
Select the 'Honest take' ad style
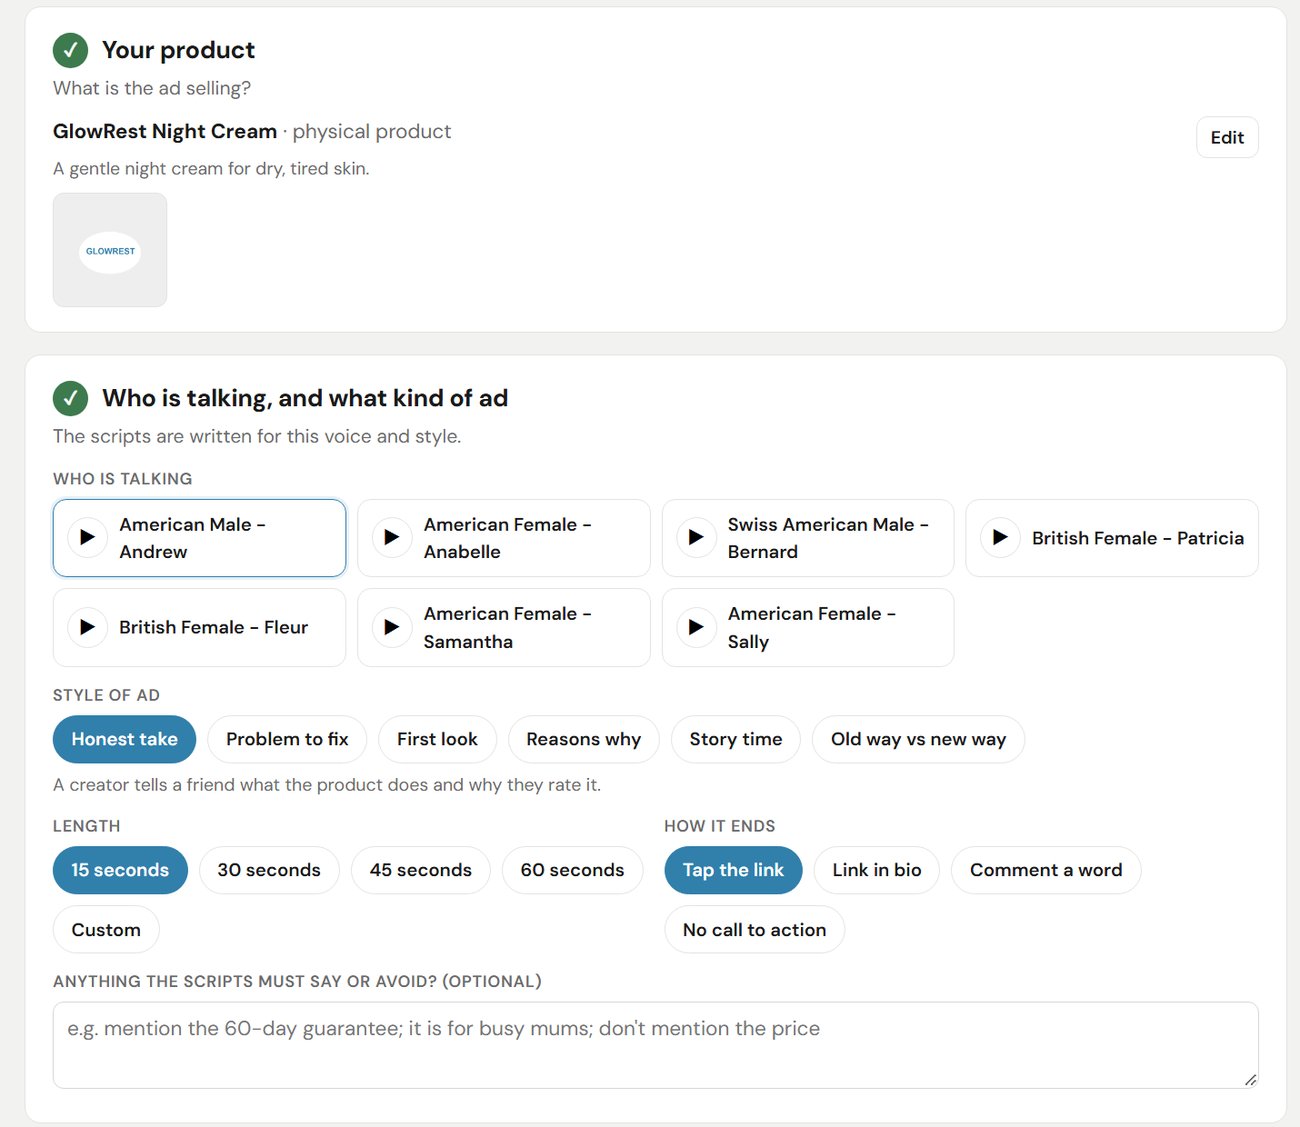124,739
